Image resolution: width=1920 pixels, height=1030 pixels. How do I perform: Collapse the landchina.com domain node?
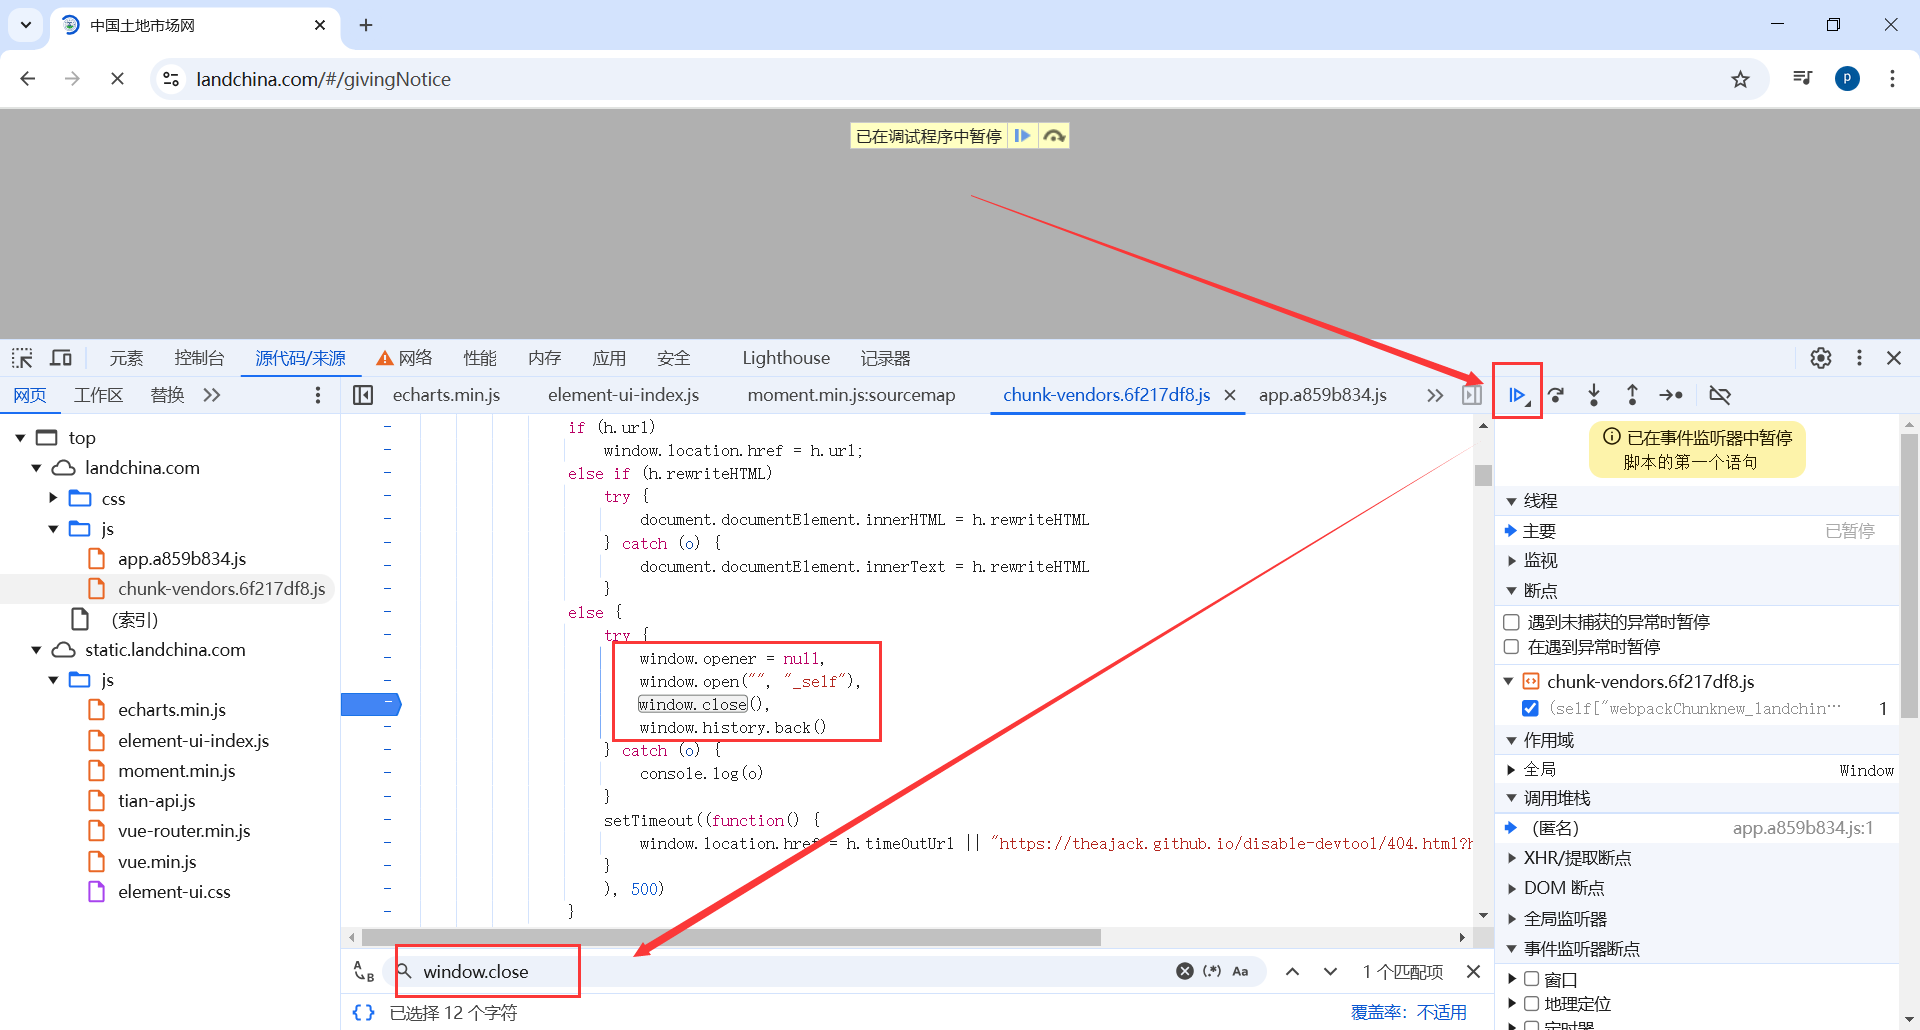point(36,468)
